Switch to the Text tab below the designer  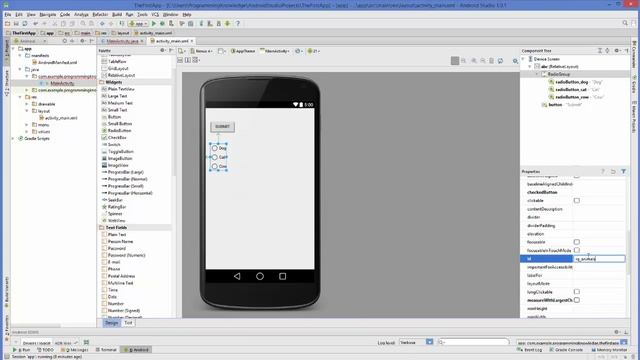[x=129, y=323]
